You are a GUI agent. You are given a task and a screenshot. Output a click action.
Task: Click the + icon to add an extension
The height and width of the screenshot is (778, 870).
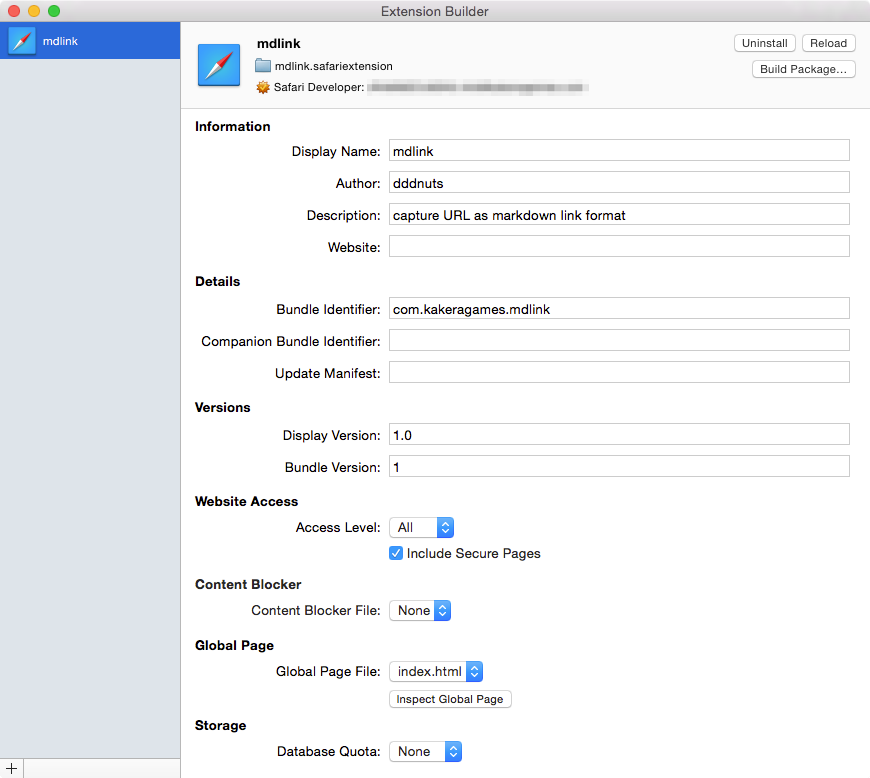click(x=11, y=767)
